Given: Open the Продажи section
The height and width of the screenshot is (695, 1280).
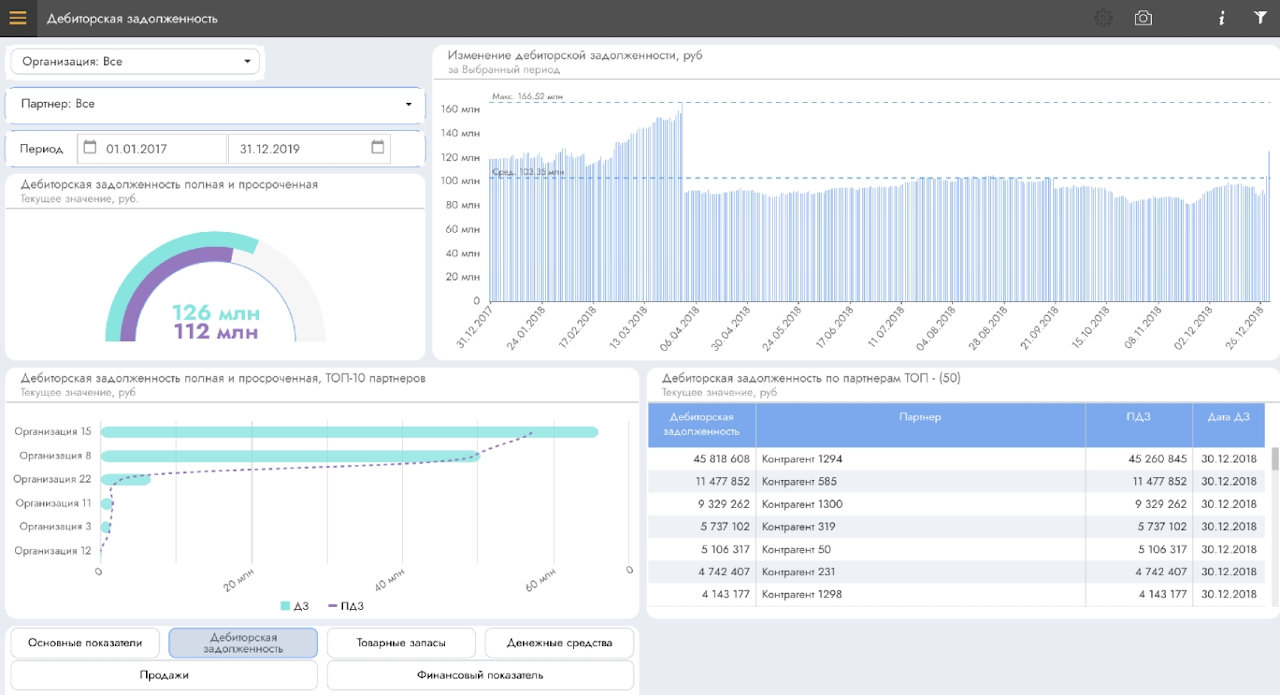Looking at the screenshot, I should pos(164,675).
